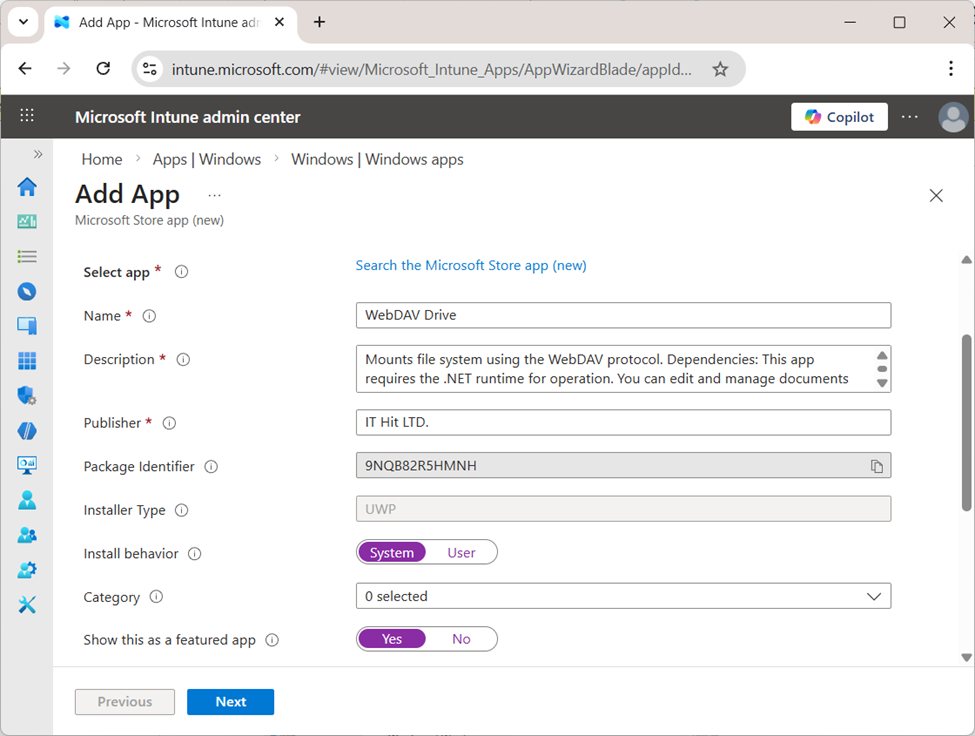Switch Install behavior to User
This screenshot has width=975, height=736.
coord(462,552)
